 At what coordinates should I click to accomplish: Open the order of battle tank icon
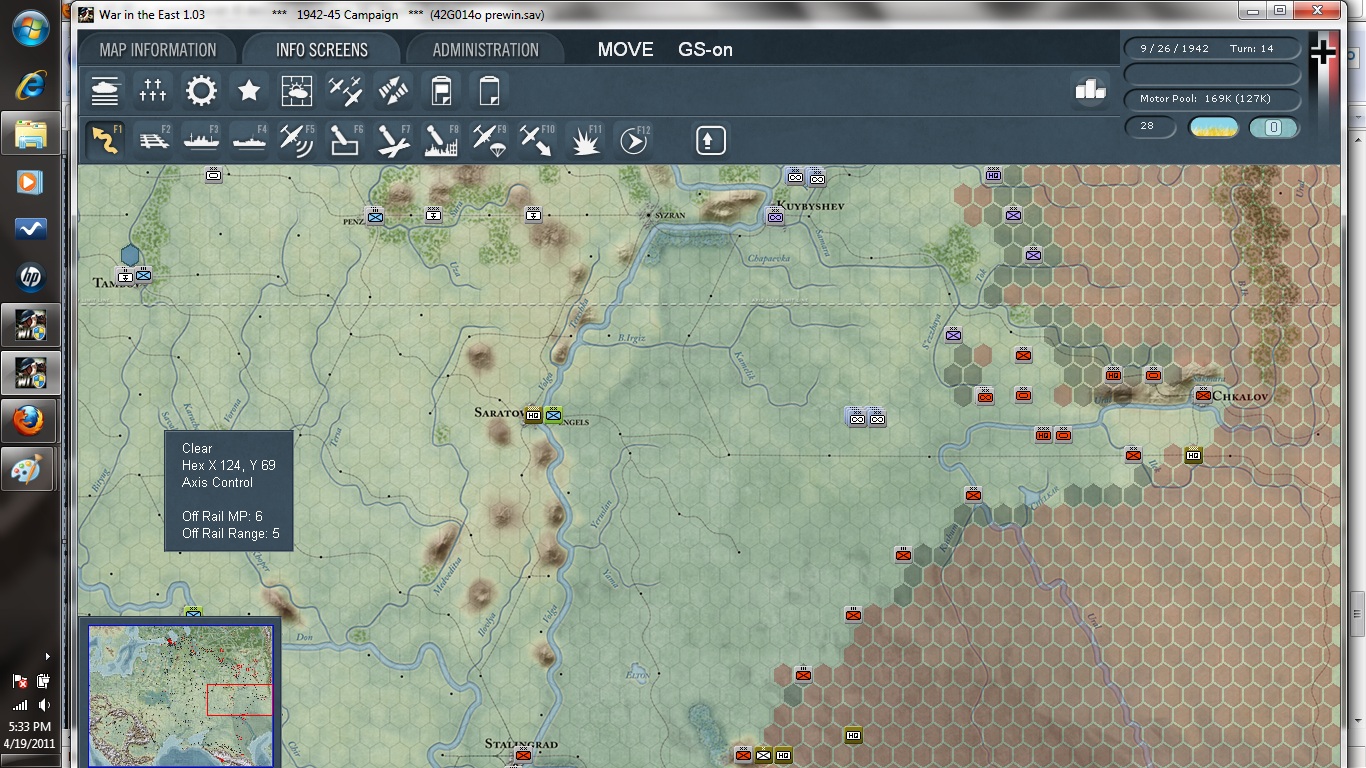tap(105, 92)
